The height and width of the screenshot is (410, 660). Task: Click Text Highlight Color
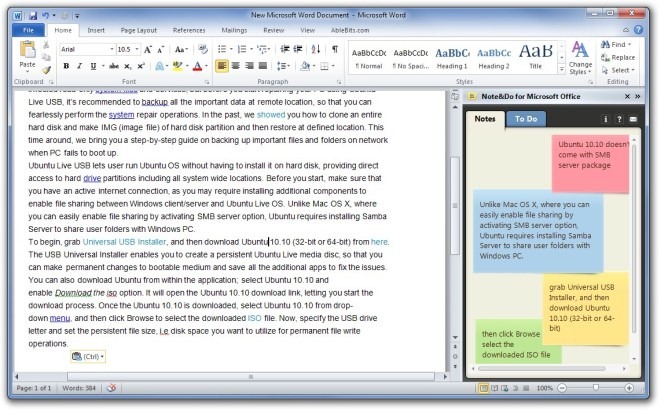point(178,66)
